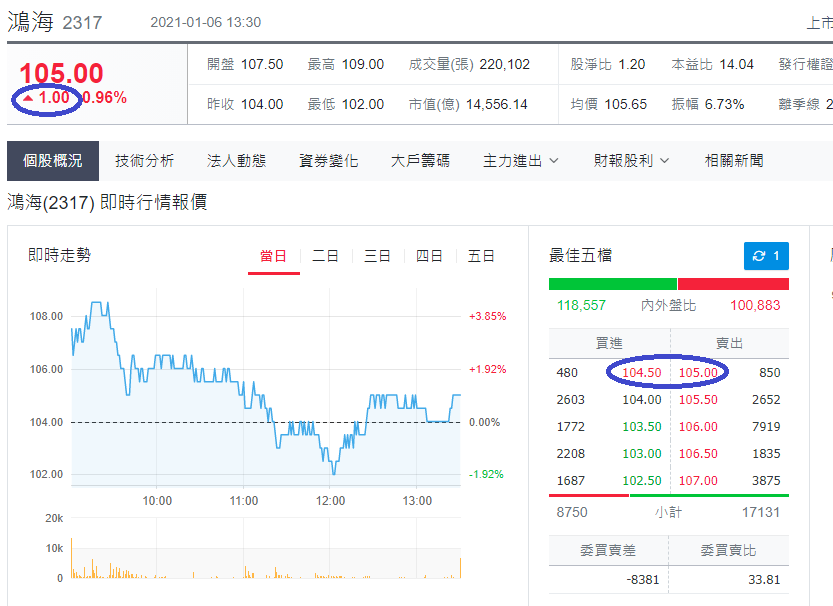Click the 買進 column header

(x=609, y=344)
